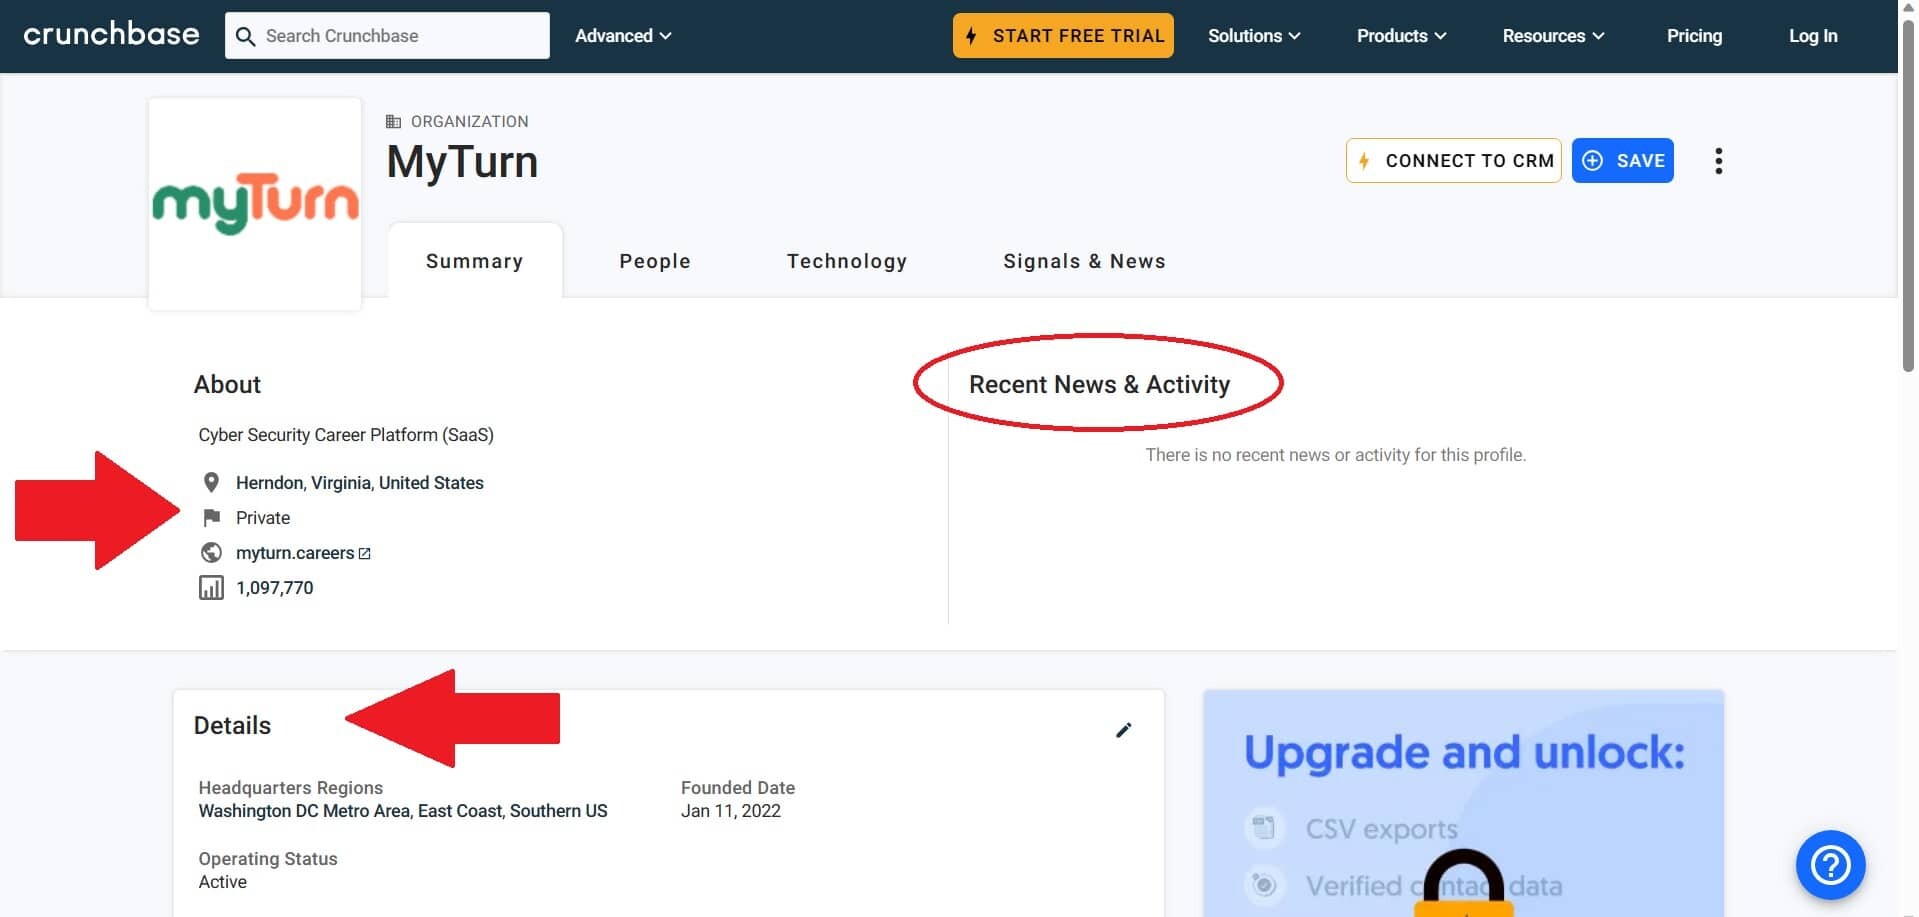Image resolution: width=1919 pixels, height=917 pixels.
Task: Switch to the Signals & News tab
Action: coord(1084,260)
